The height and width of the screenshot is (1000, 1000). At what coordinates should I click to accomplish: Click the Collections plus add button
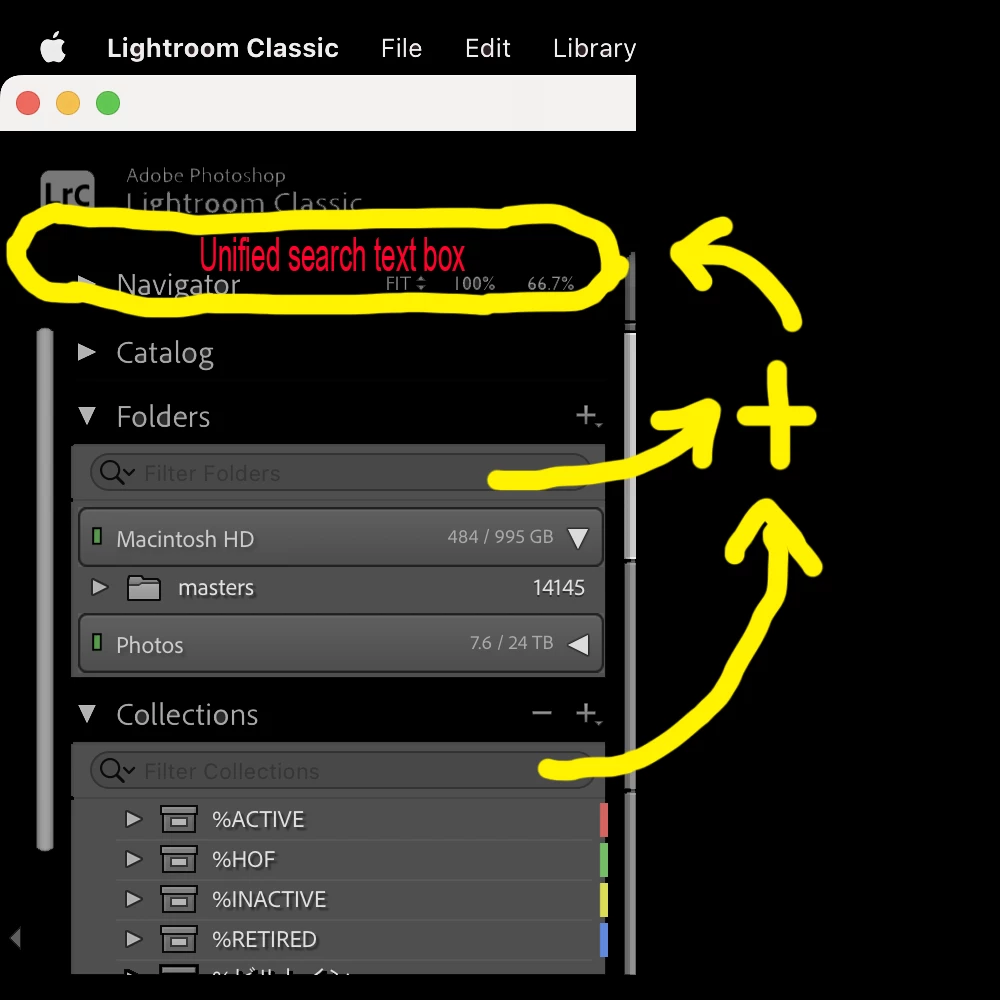588,713
